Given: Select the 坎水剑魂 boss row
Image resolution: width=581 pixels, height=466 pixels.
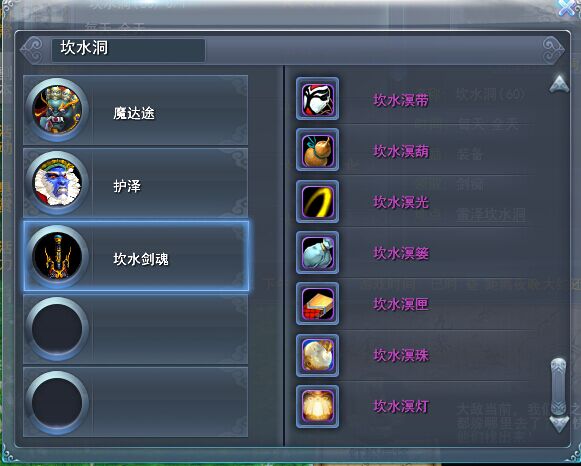Looking at the screenshot, I should pyautogui.click(x=136, y=256).
